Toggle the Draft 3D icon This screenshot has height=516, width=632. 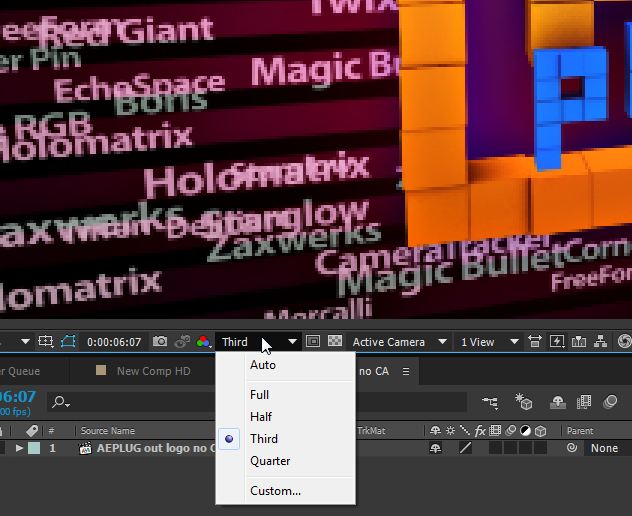click(x=524, y=402)
